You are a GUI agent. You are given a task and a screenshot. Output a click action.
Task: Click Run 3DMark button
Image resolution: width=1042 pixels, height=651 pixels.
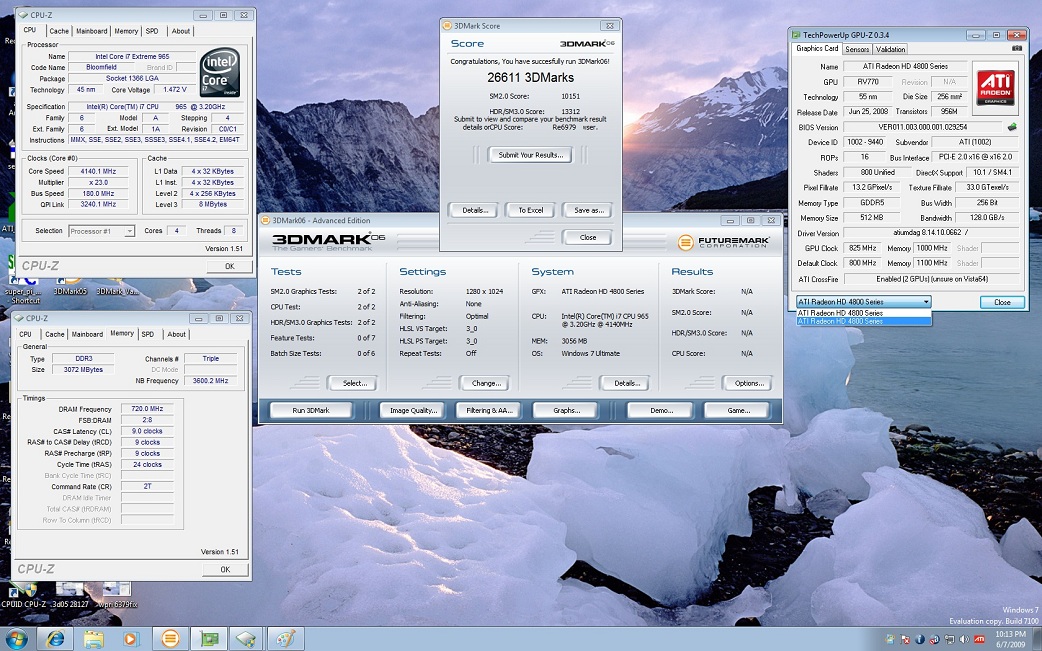pyautogui.click(x=310, y=410)
